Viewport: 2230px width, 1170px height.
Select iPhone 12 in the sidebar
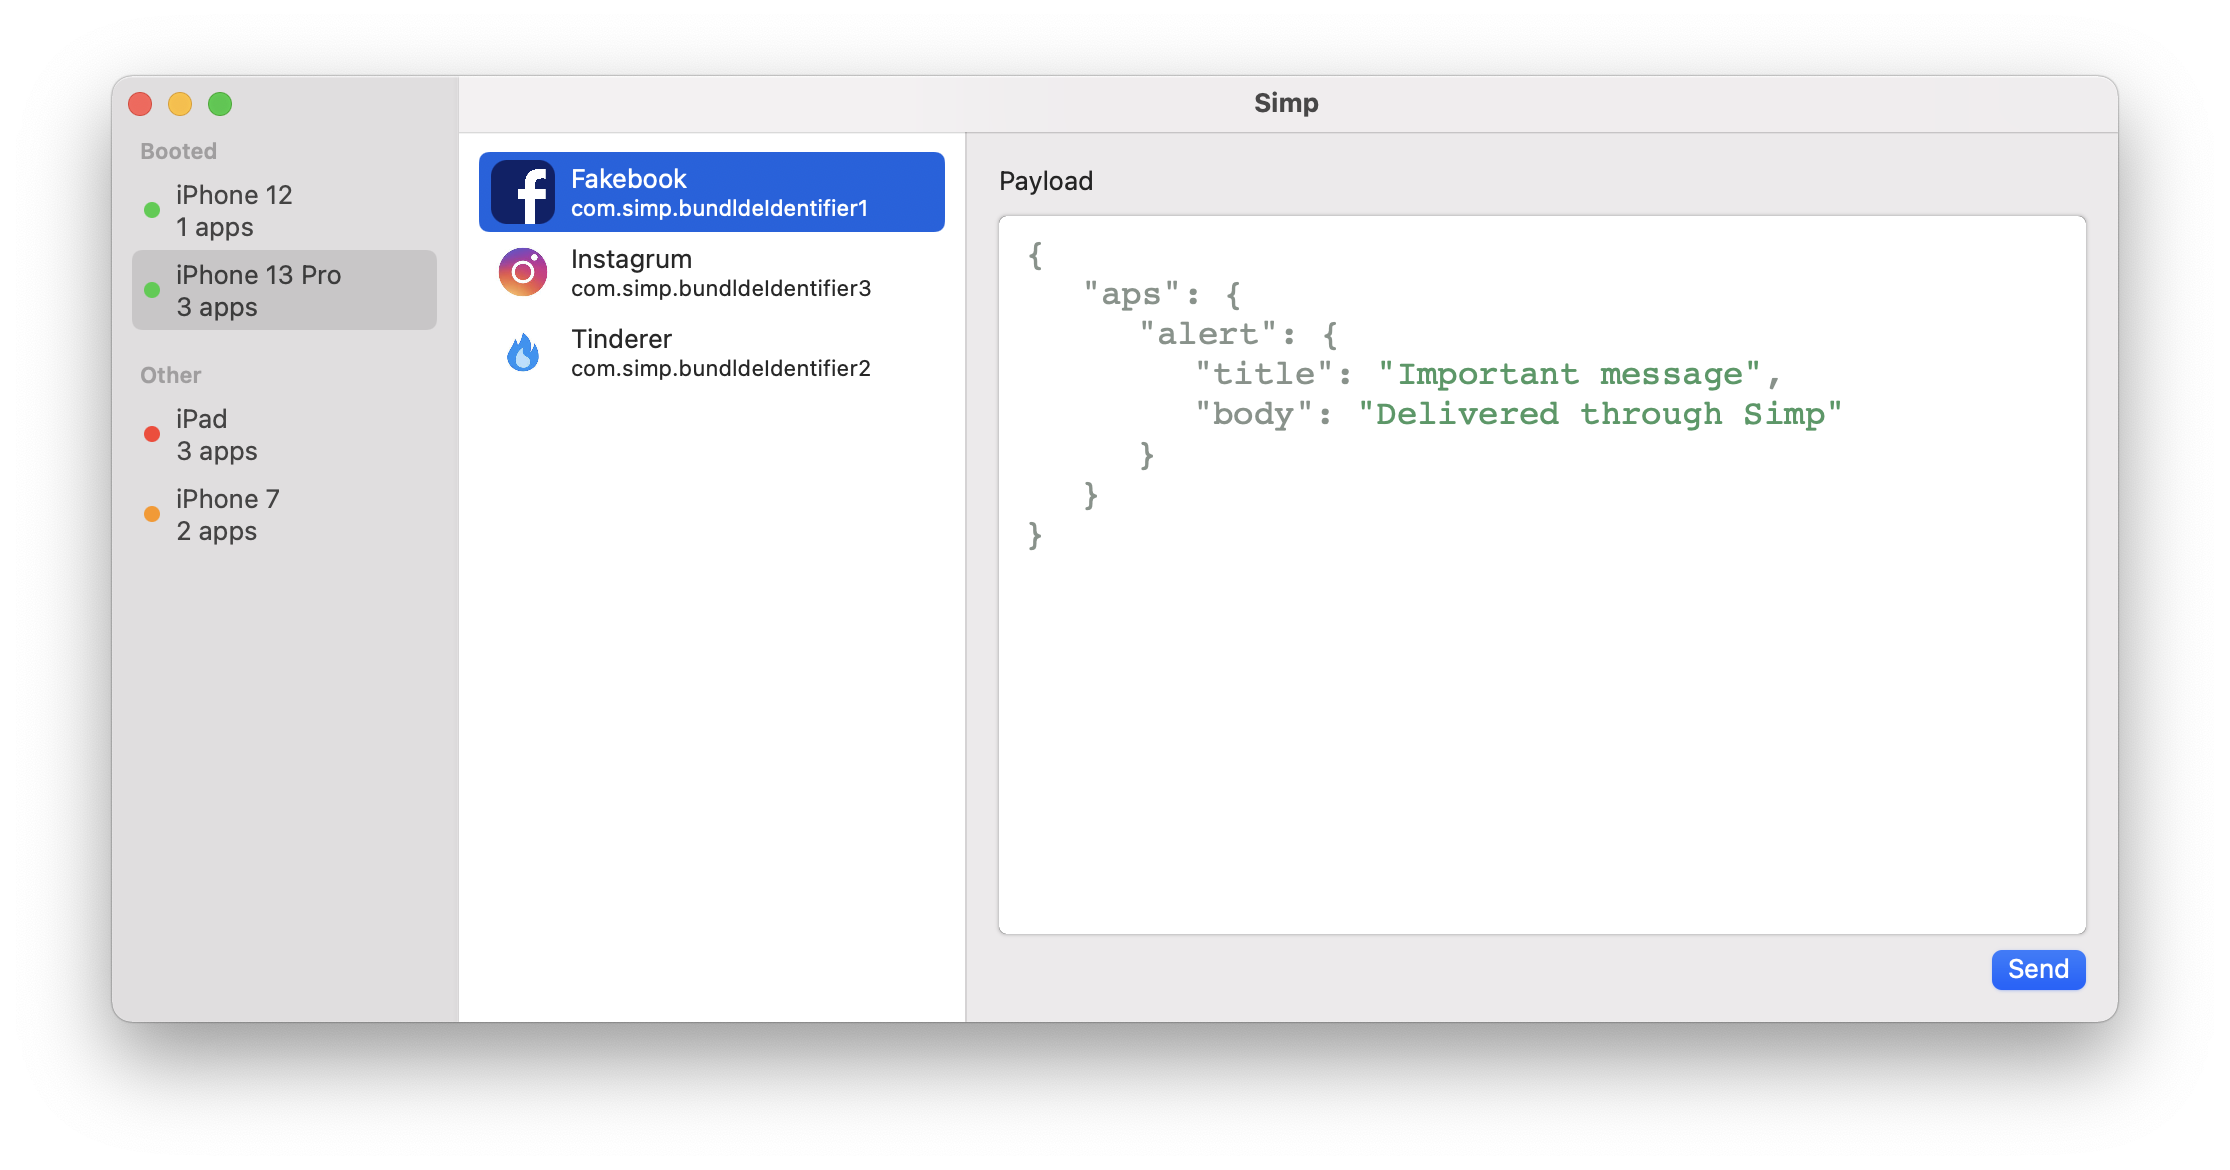click(284, 210)
